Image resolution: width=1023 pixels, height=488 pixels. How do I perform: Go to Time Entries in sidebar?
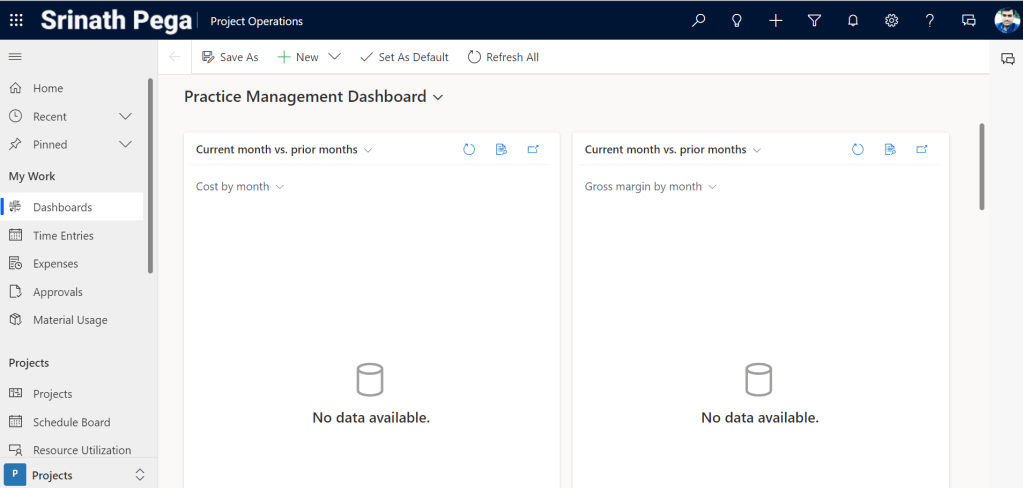click(x=63, y=236)
